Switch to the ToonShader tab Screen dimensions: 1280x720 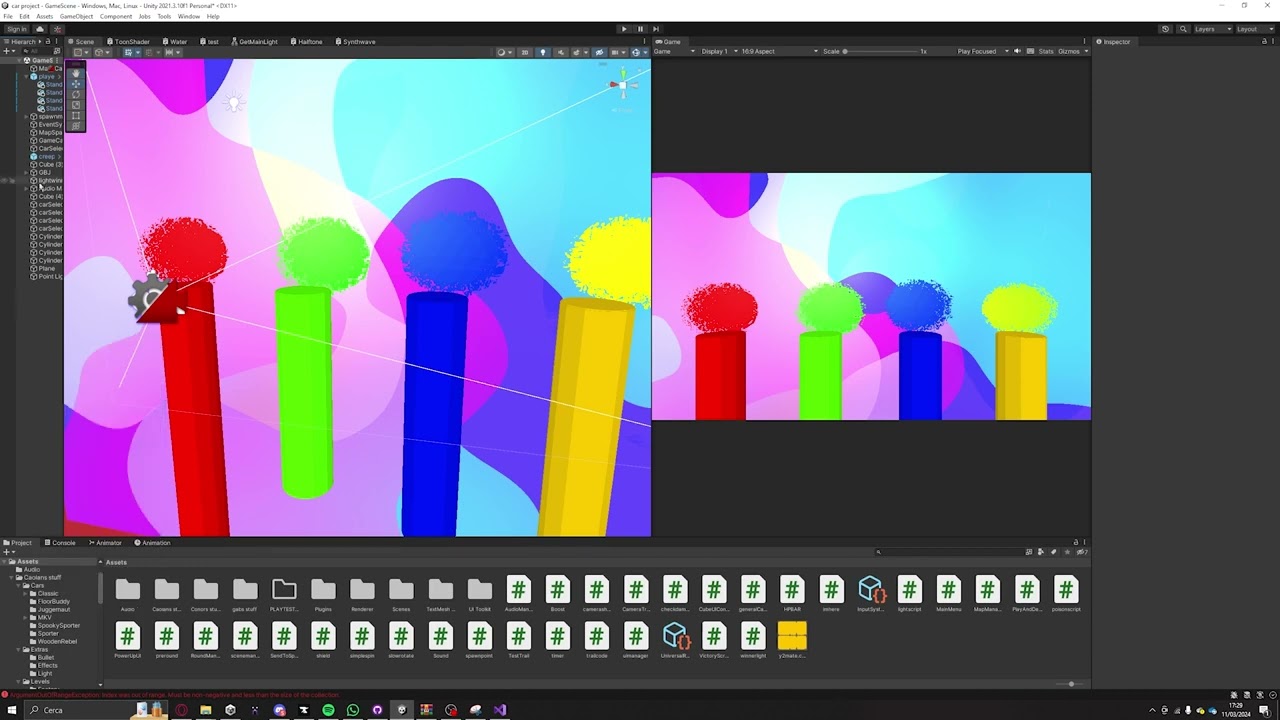pyautogui.click(x=128, y=42)
